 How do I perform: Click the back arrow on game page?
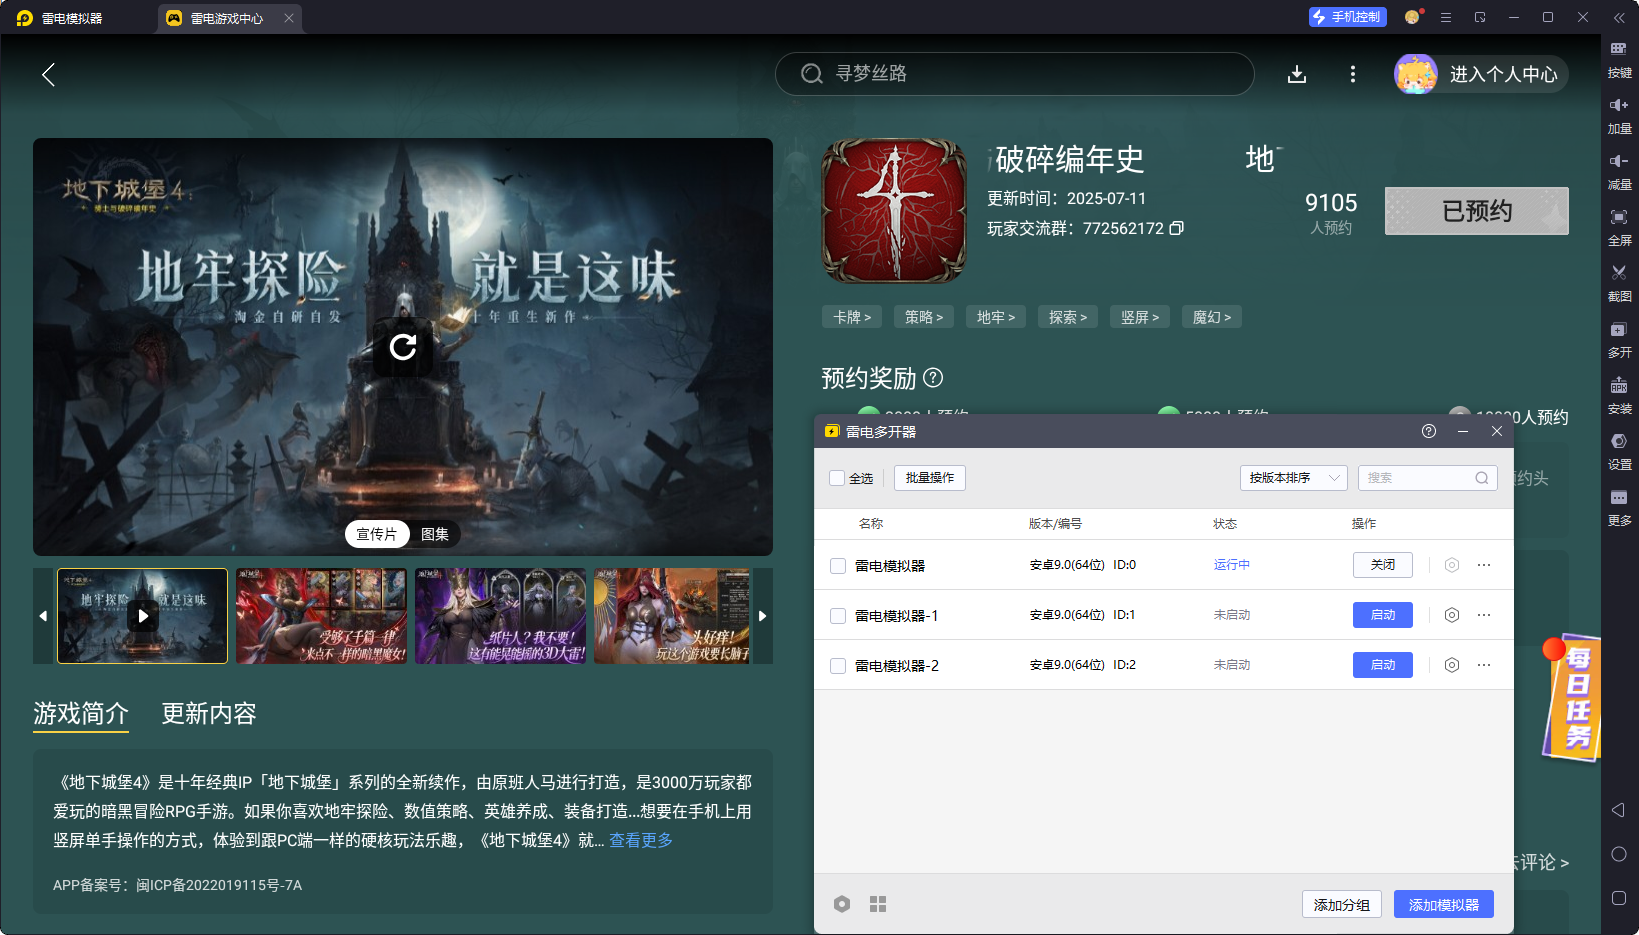(x=48, y=74)
